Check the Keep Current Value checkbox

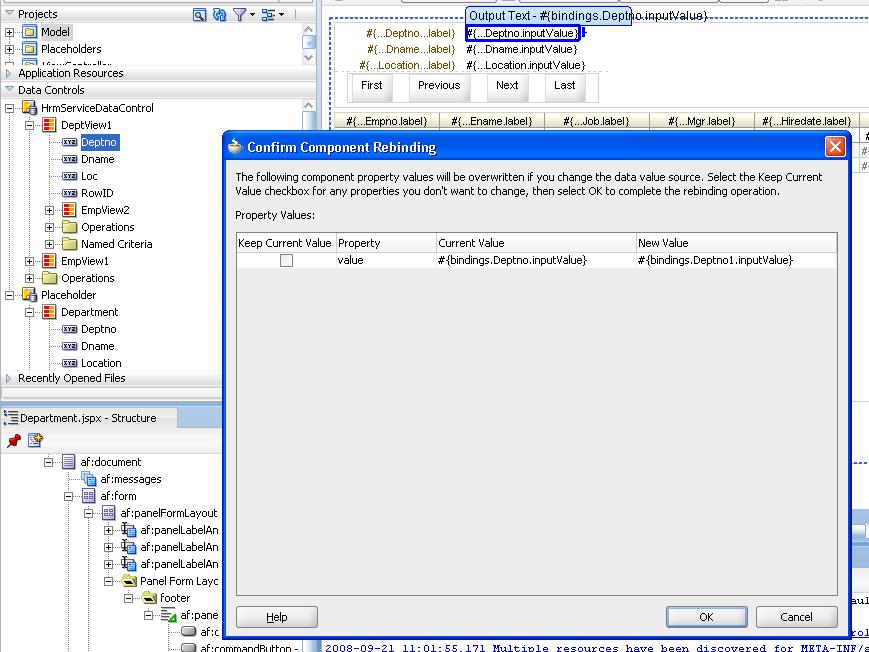[286, 260]
